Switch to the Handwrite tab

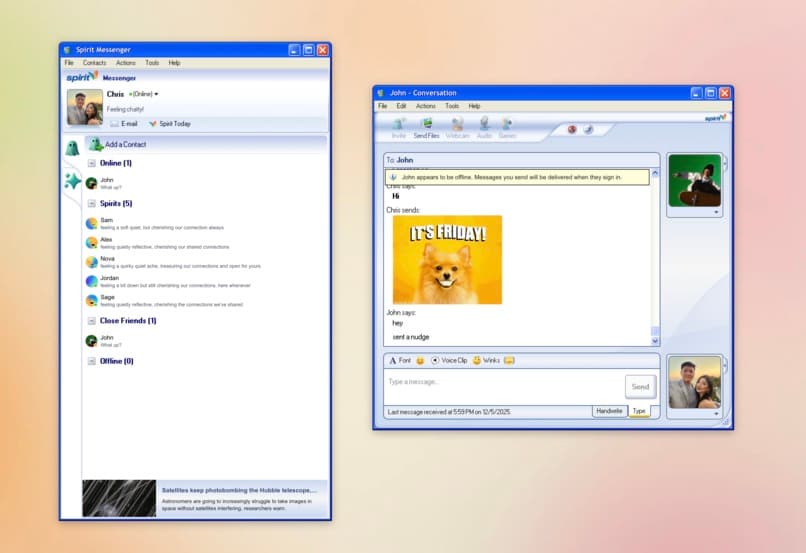point(609,411)
